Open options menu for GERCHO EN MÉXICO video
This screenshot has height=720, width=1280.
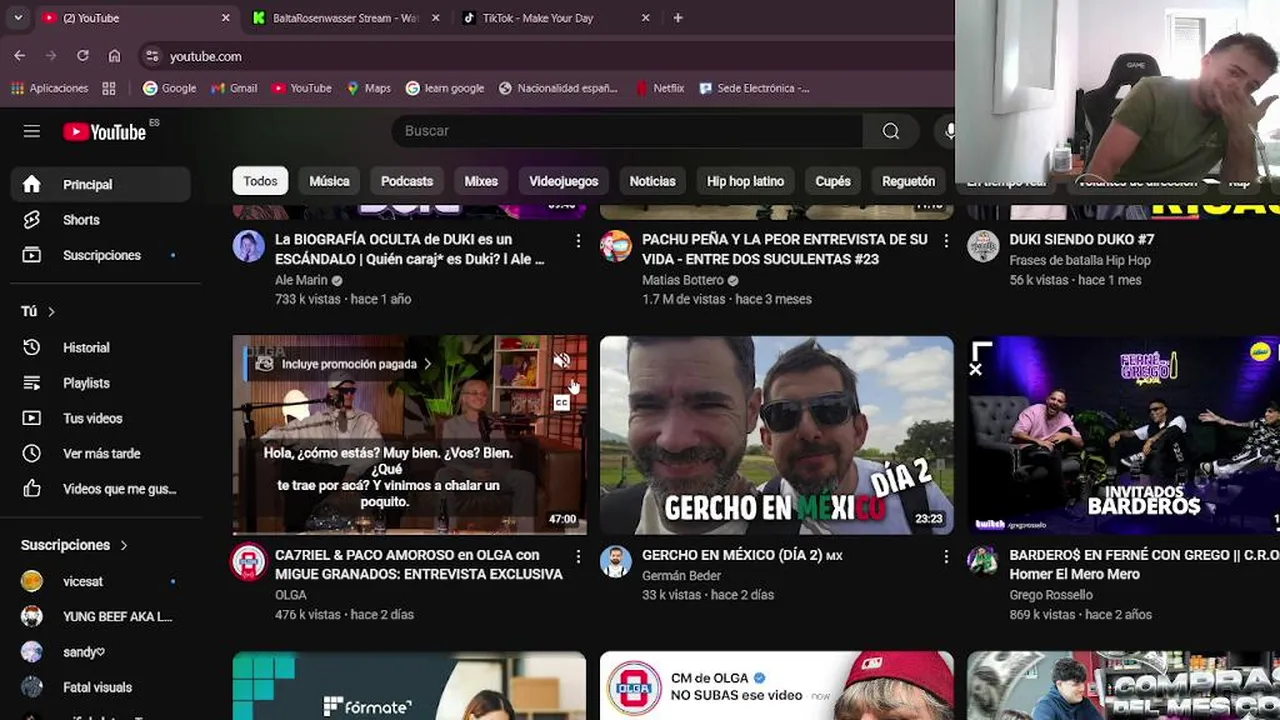pos(946,556)
